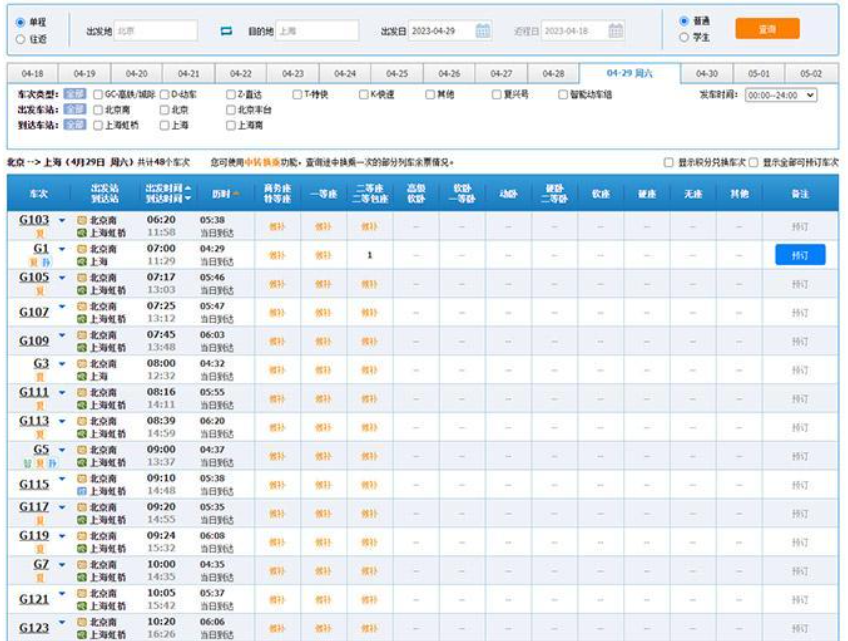Click the 出发地 departure city input field
Screen dimensions: 848x641
point(155,31)
